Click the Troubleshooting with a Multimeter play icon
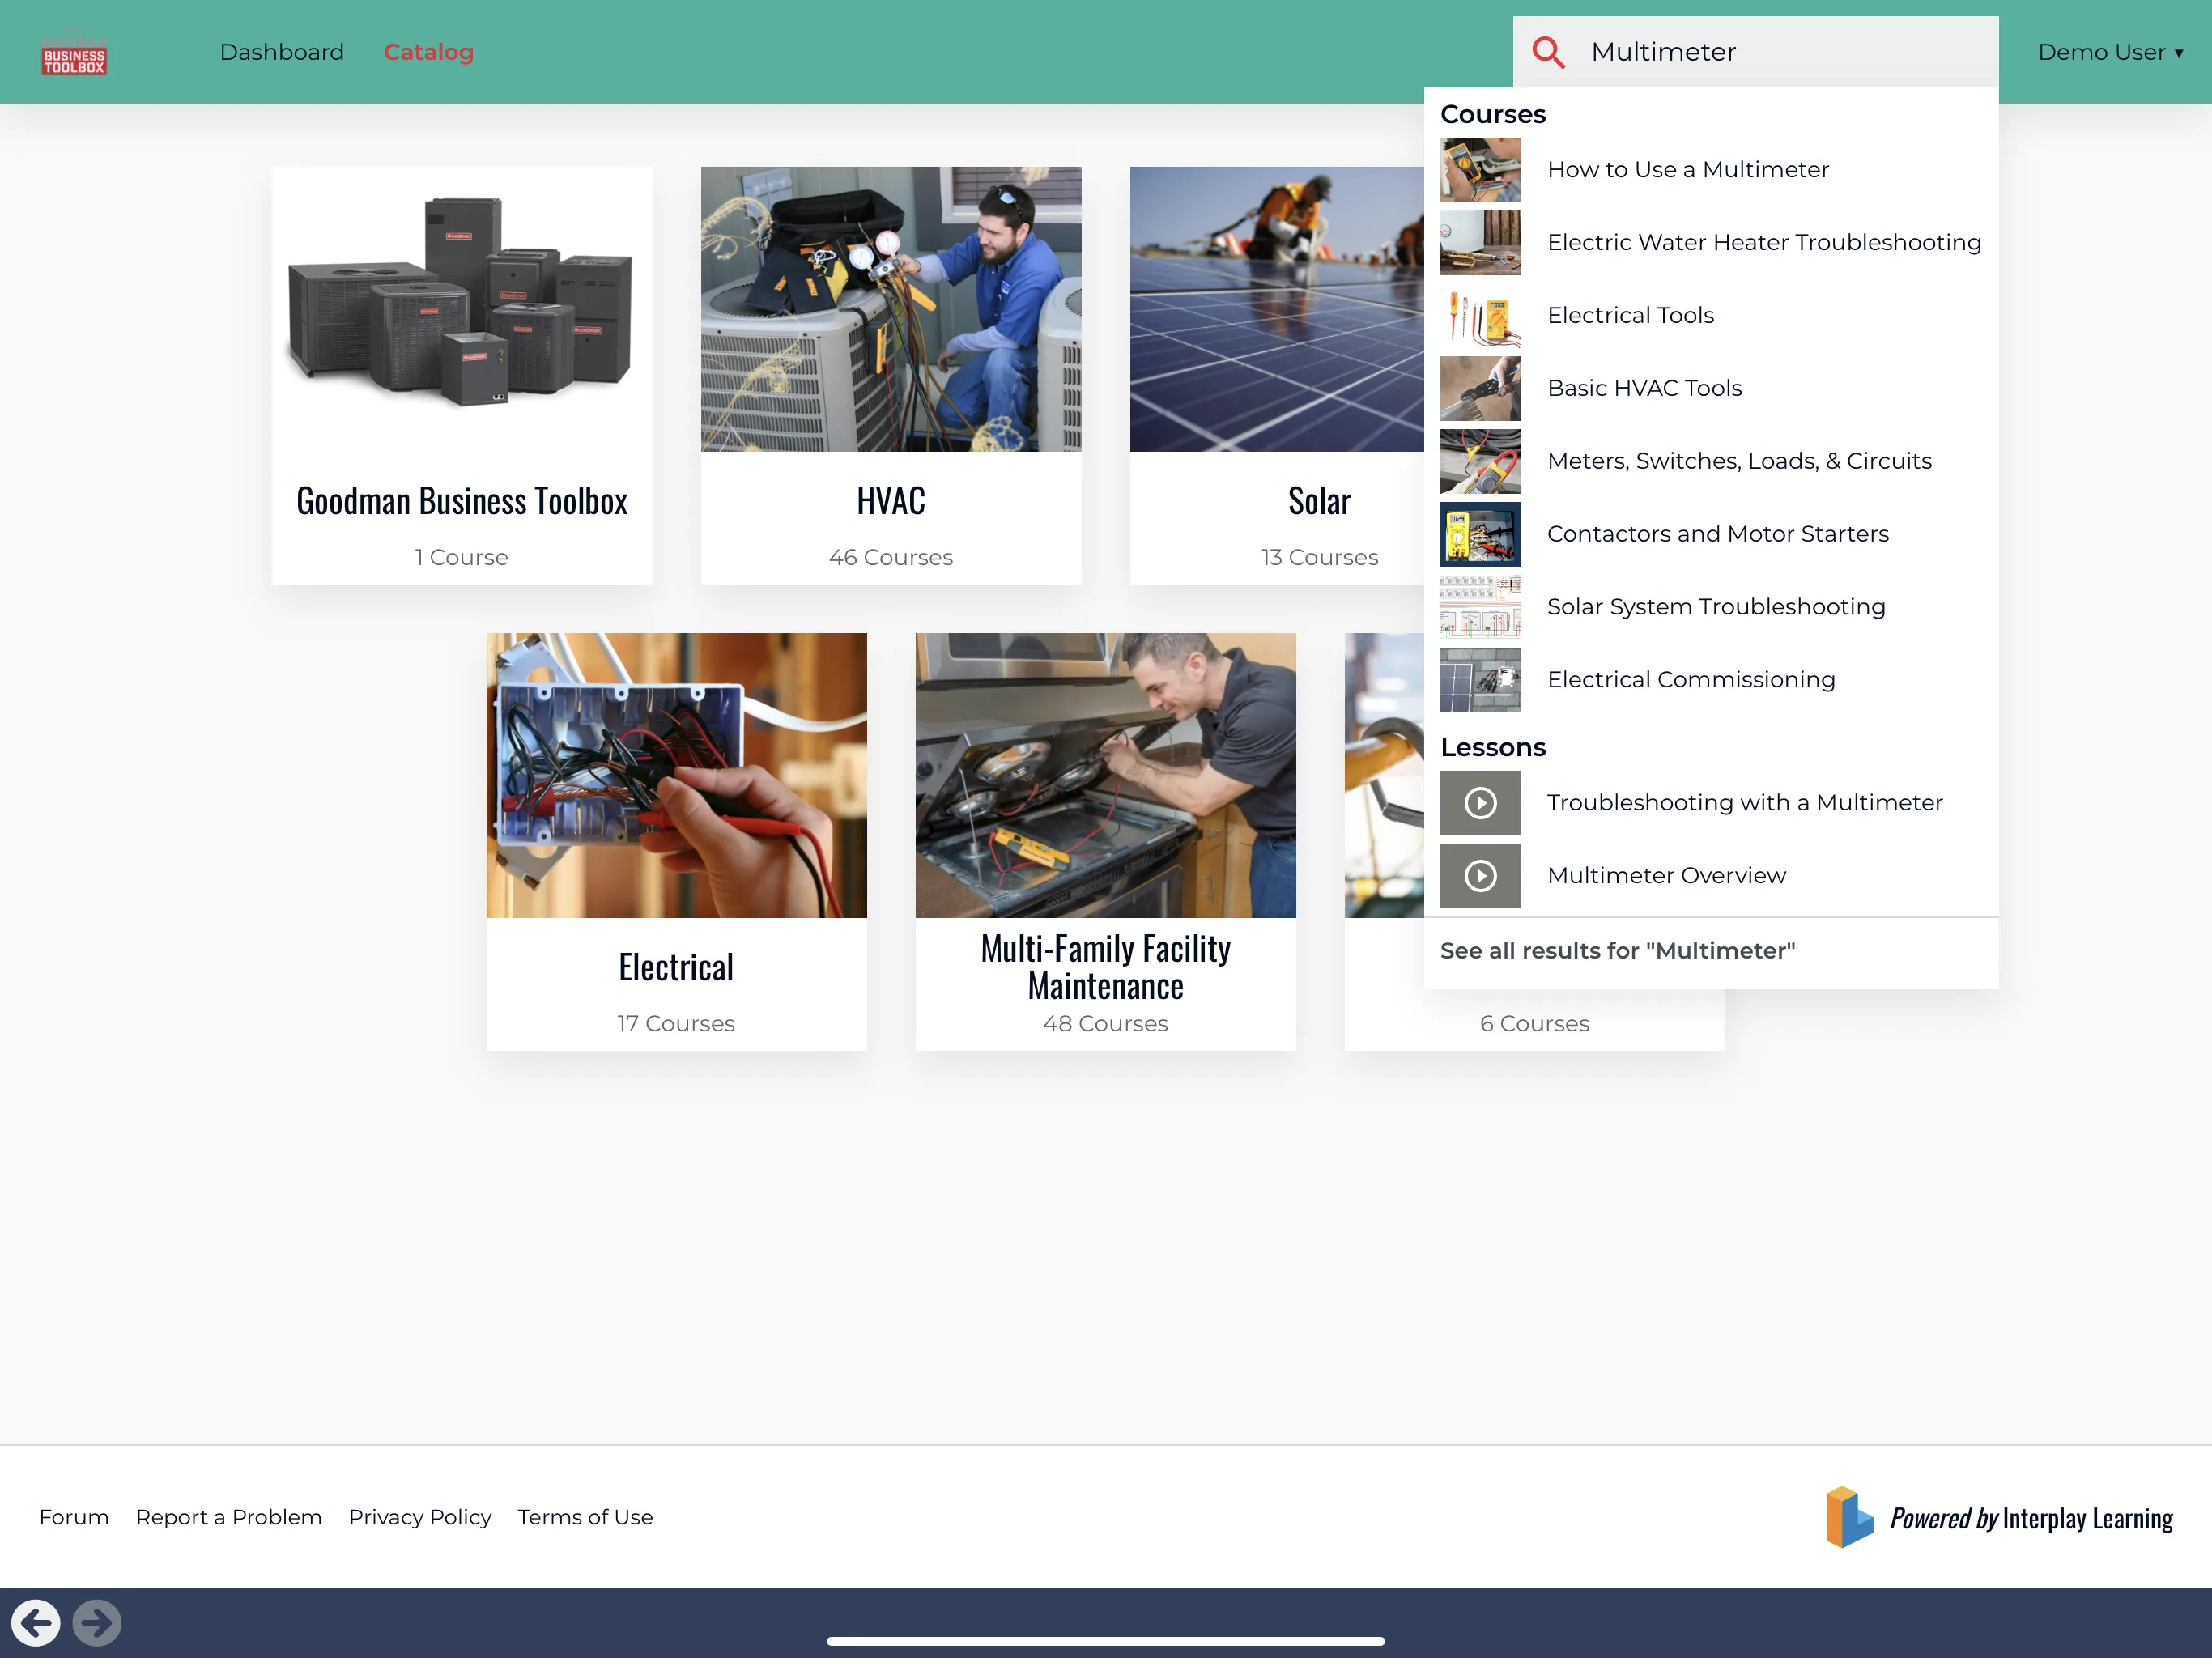 1481,803
